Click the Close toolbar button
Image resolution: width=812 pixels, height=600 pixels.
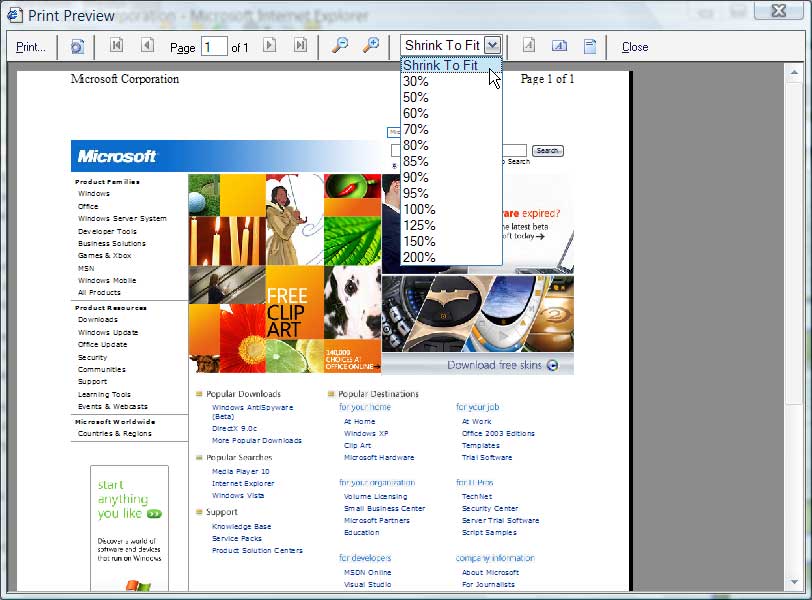pos(635,47)
